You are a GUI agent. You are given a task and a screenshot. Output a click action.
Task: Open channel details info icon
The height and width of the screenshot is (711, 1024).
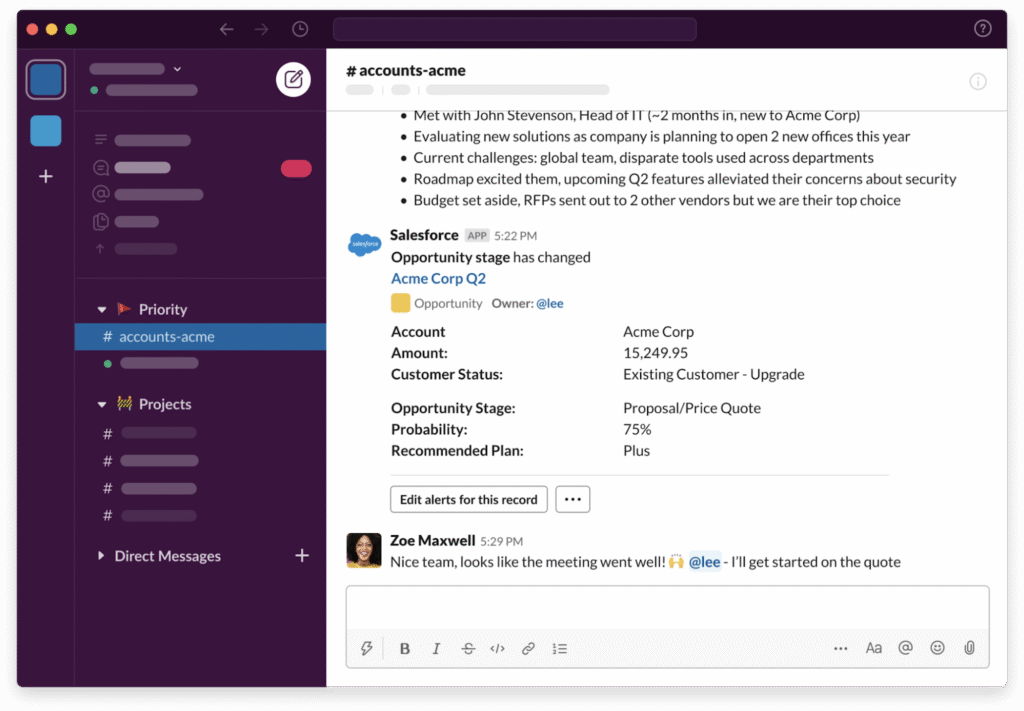click(978, 81)
